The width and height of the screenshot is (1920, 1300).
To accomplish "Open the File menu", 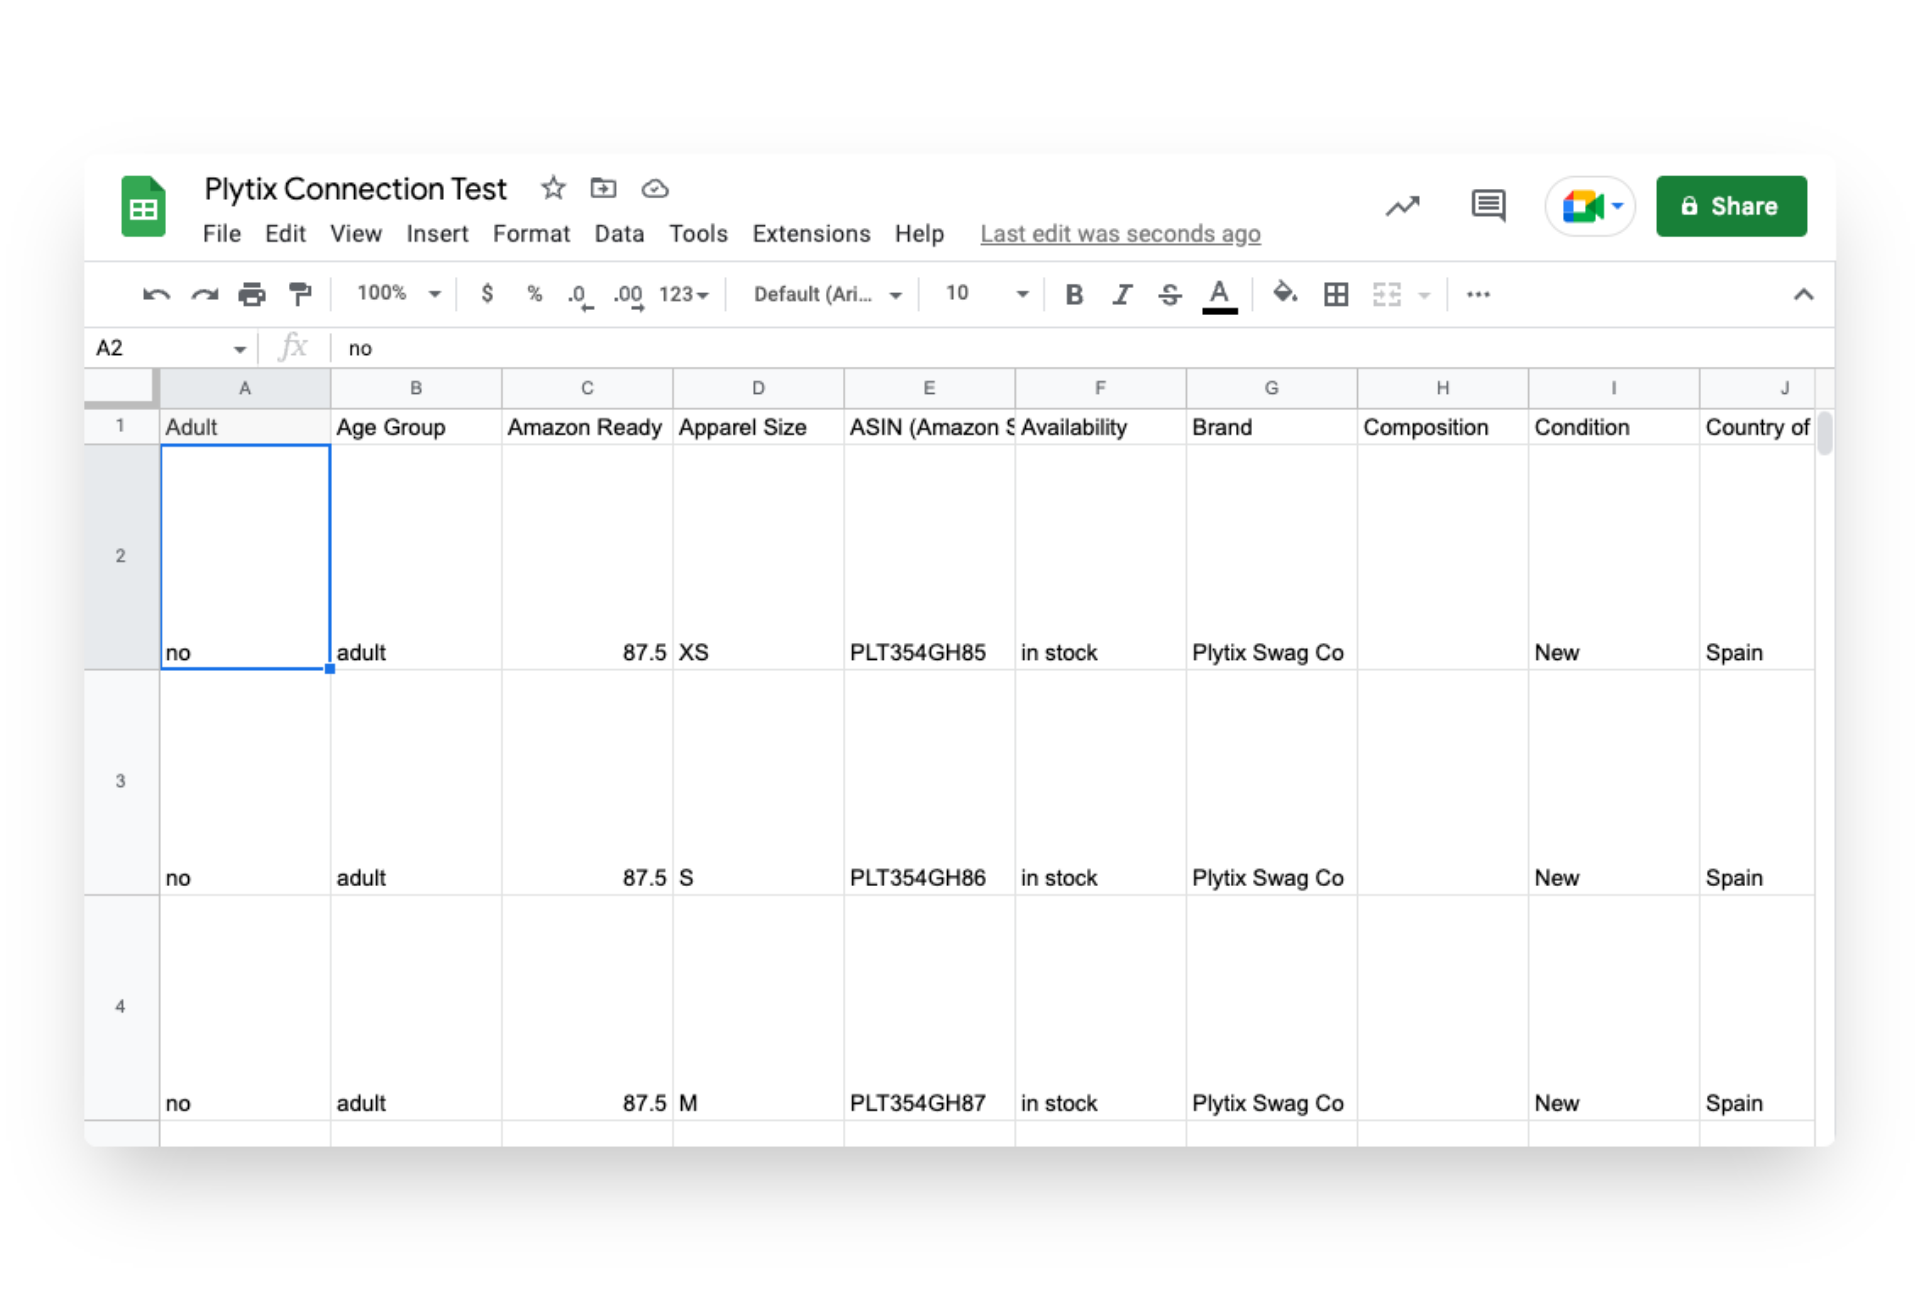I will [221, 234].
